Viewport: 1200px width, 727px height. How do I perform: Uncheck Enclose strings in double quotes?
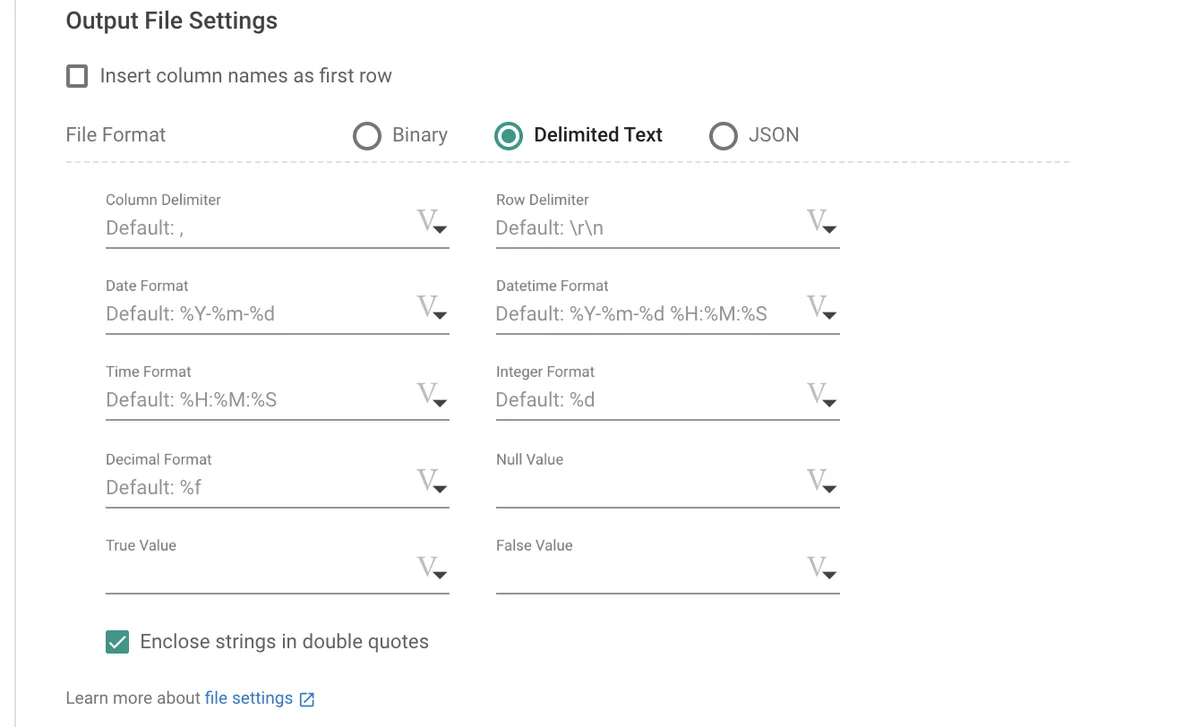[x=117, y=642]
